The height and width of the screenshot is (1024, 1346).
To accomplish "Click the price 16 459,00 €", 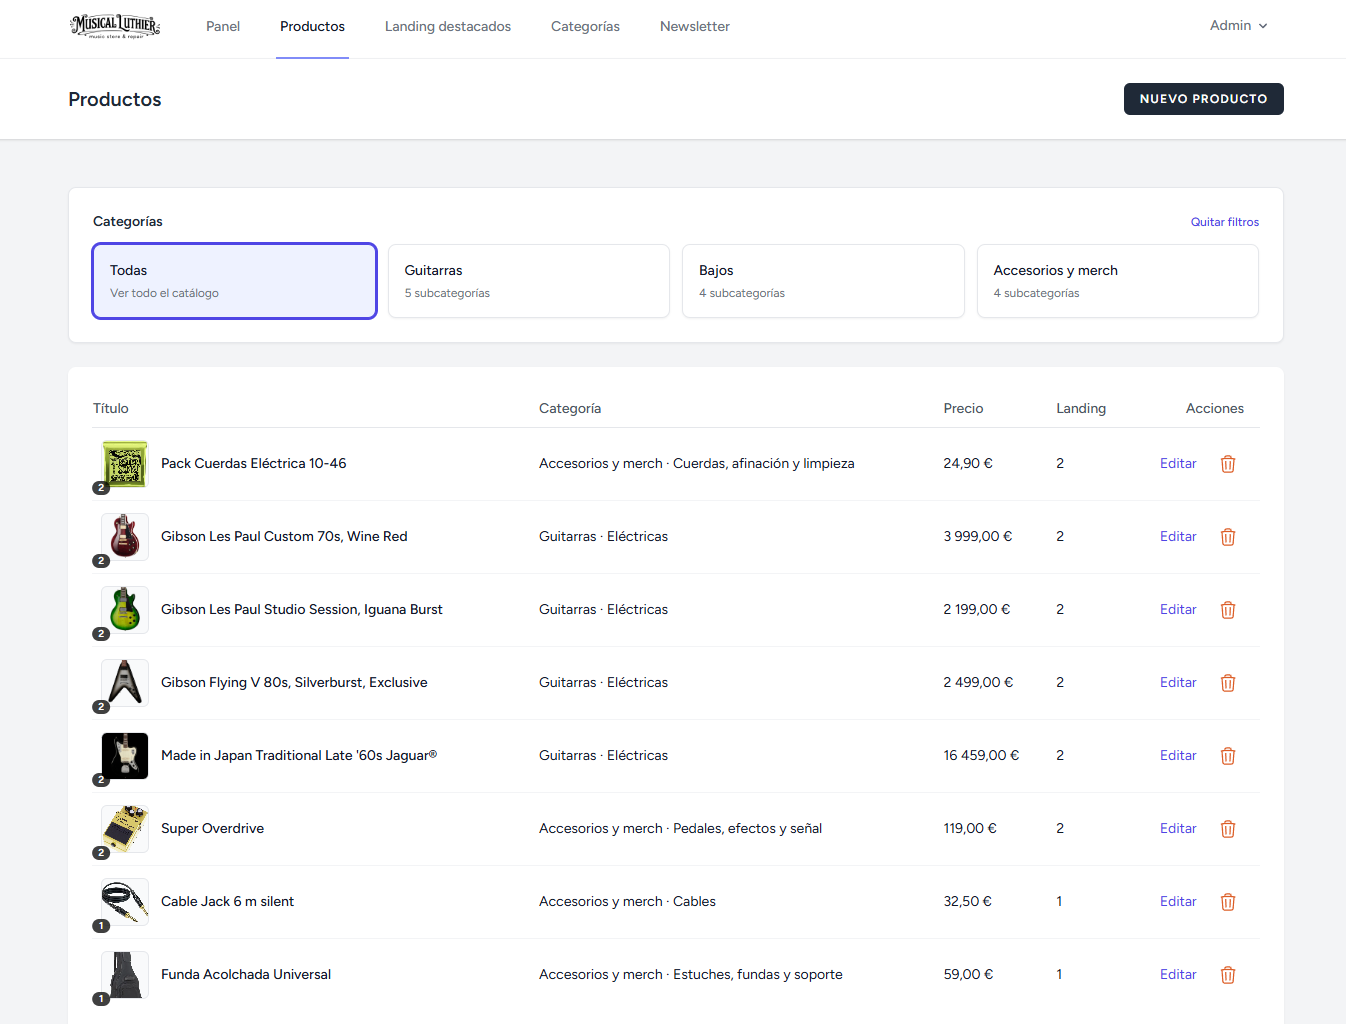I will point(981,756).
